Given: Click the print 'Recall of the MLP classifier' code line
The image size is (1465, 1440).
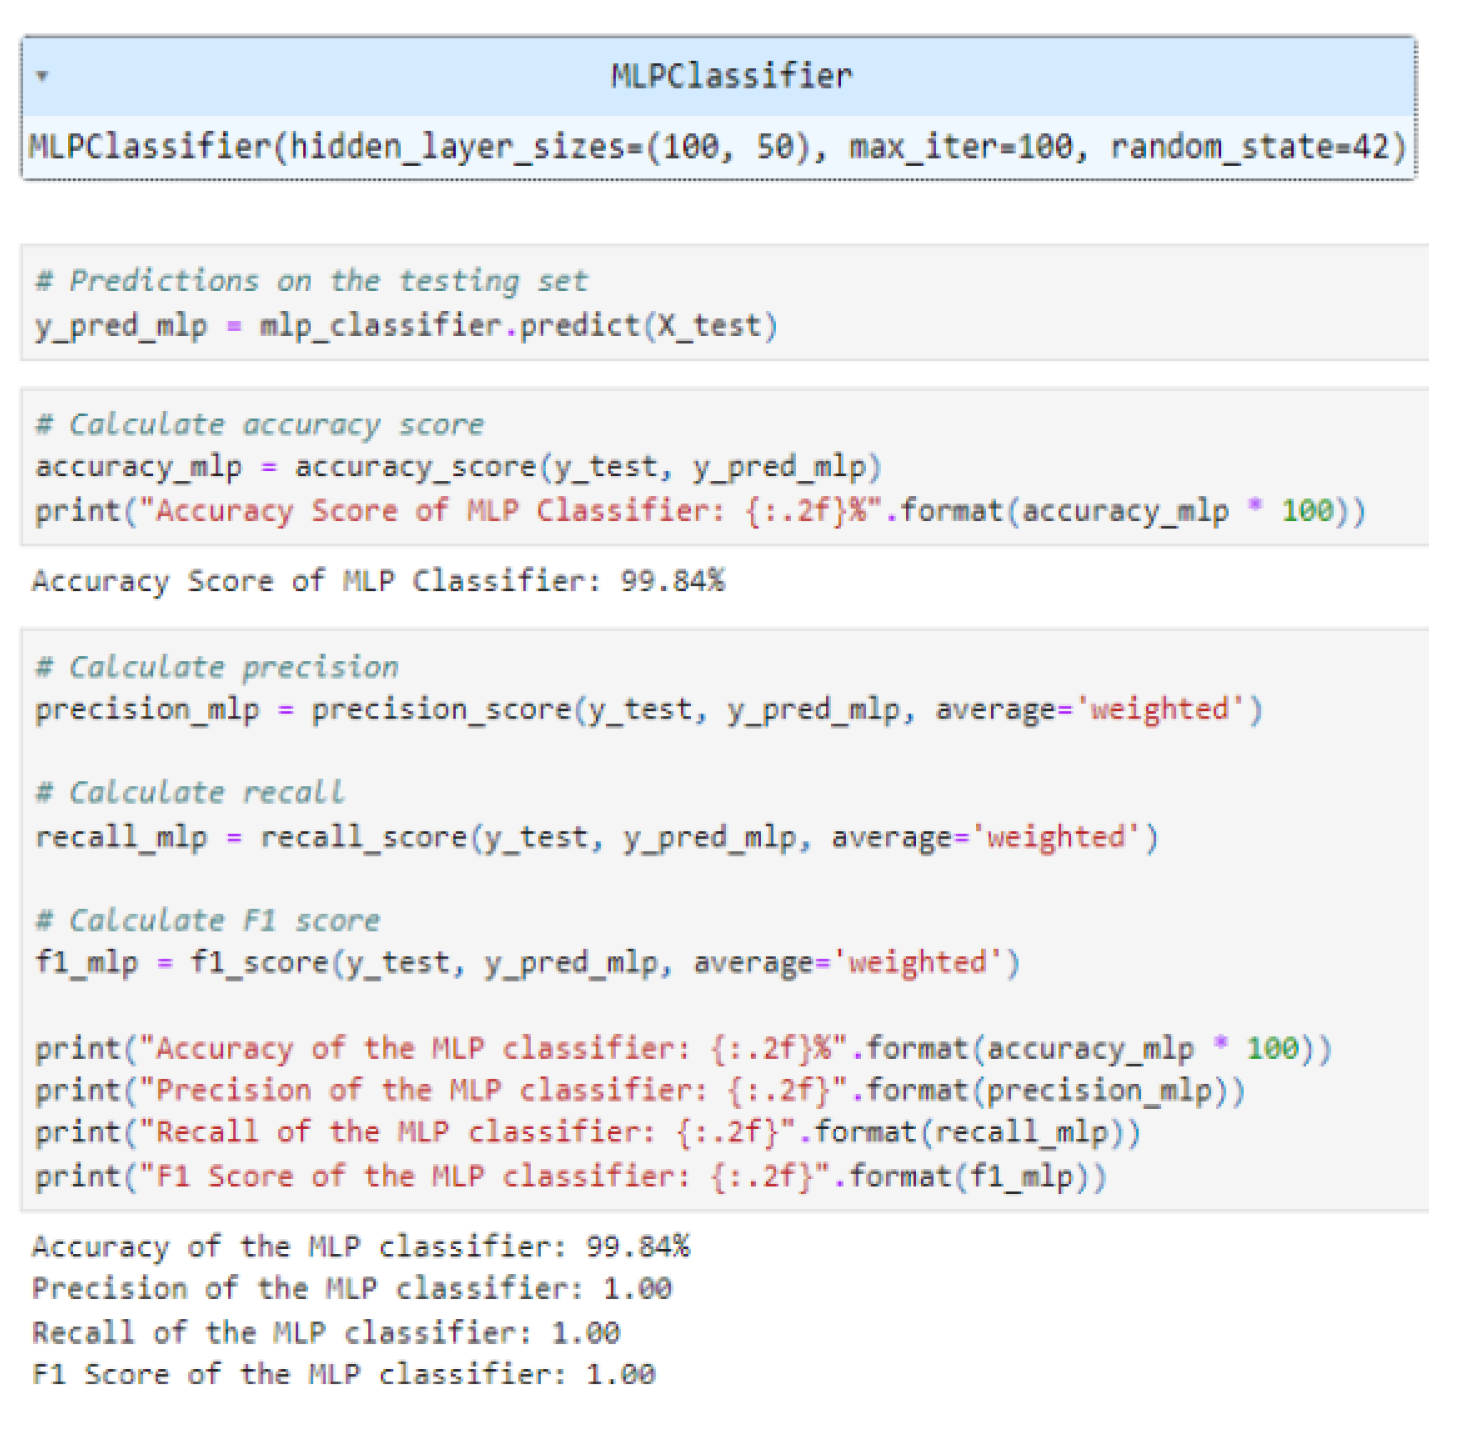Looking at the screenshot, I should pyautogui.click(x=588, y=1133).
